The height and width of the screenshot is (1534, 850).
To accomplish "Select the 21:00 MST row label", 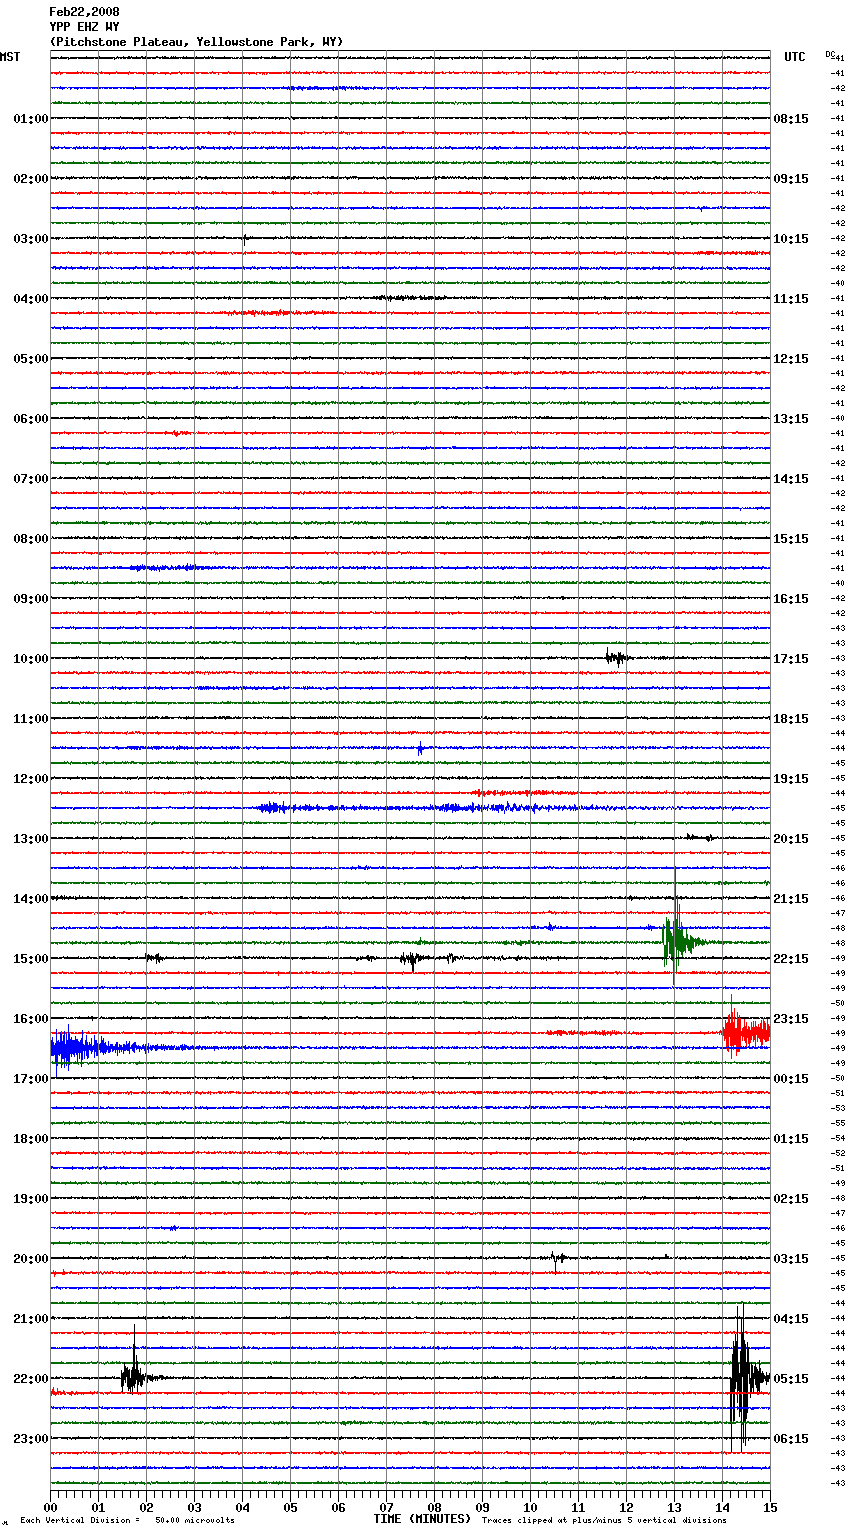I will [30, 1319].
